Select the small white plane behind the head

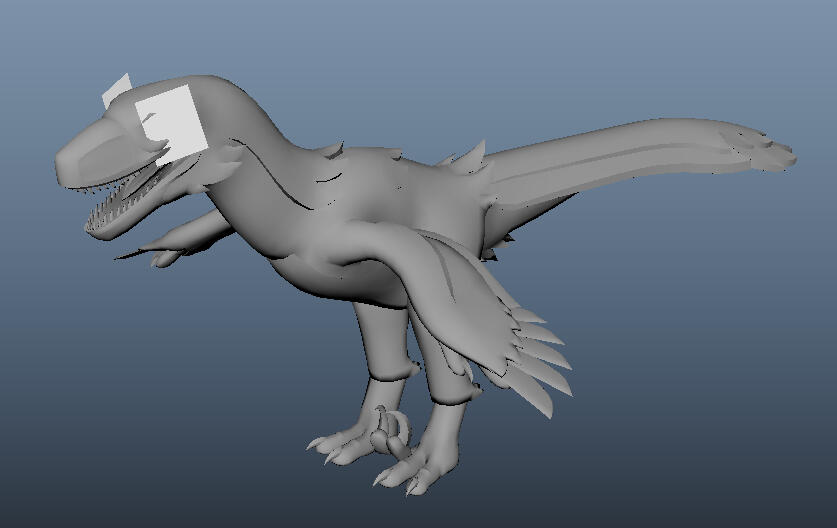(116, 90)
